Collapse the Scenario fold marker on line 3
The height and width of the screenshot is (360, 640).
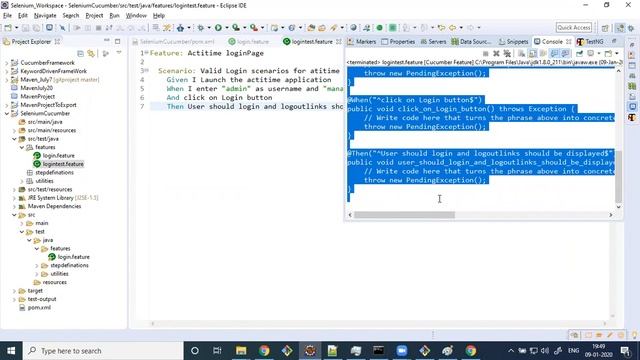point(147,70)
